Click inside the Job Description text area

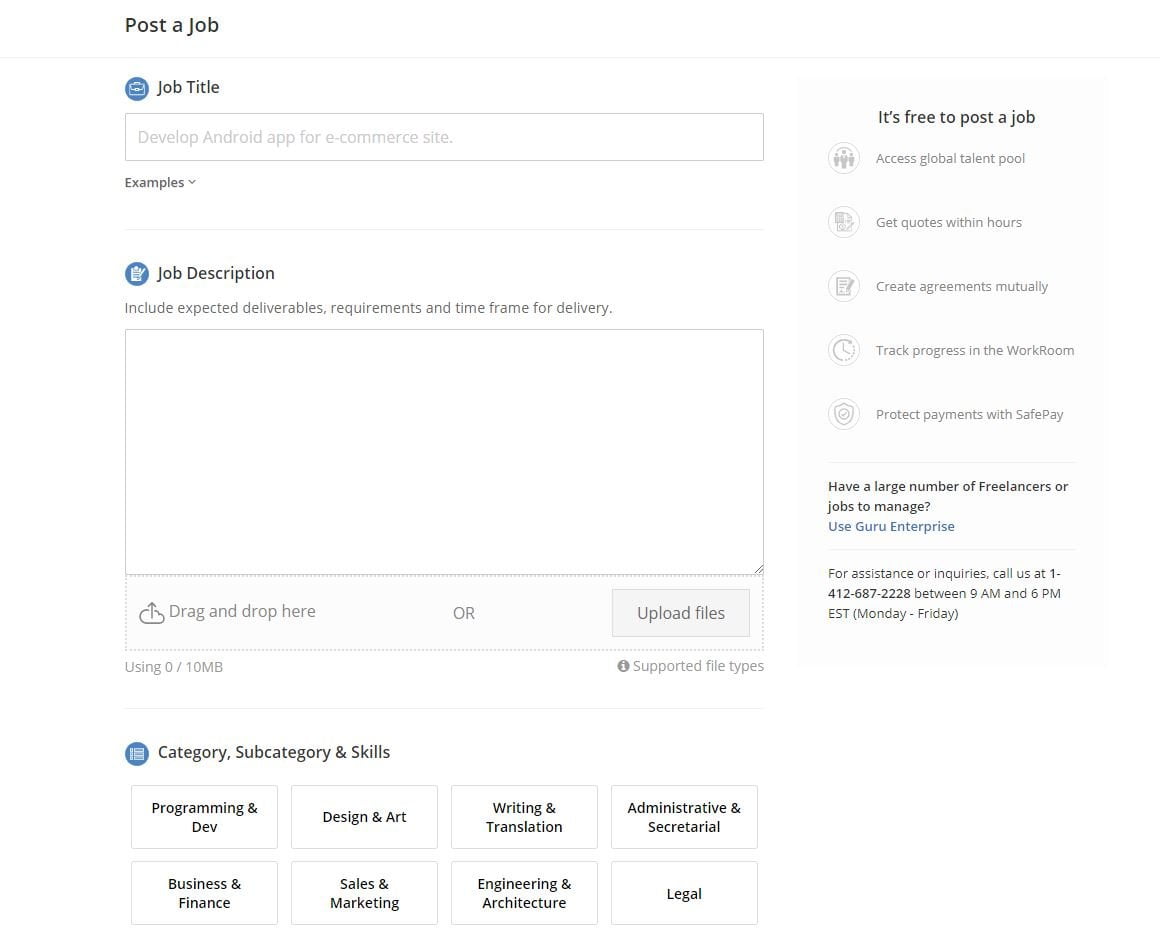[x=444, y=451]
